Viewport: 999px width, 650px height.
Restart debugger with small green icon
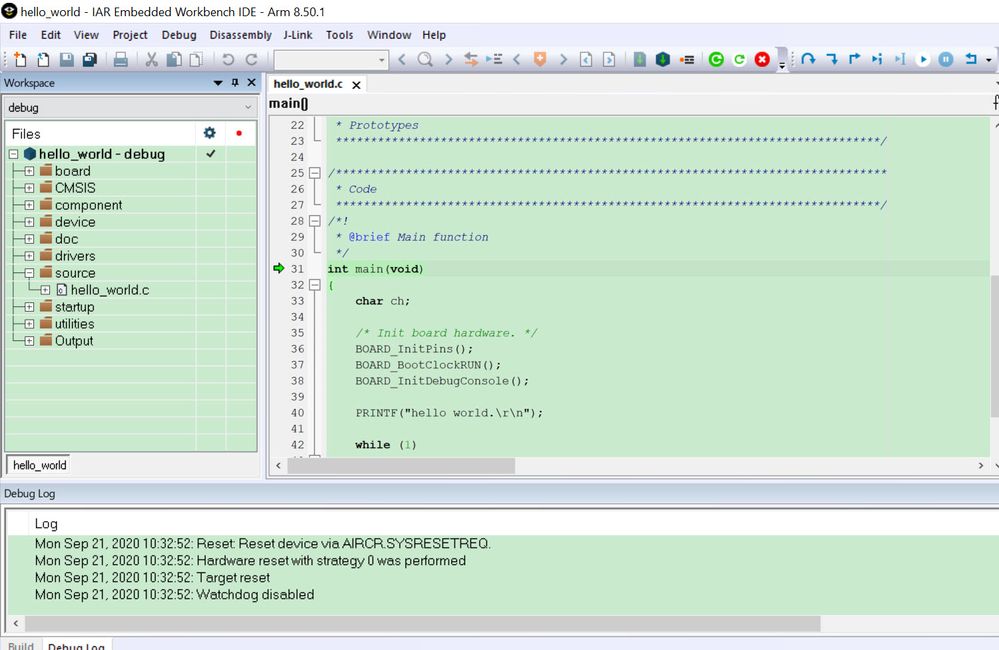pos(739,59)
